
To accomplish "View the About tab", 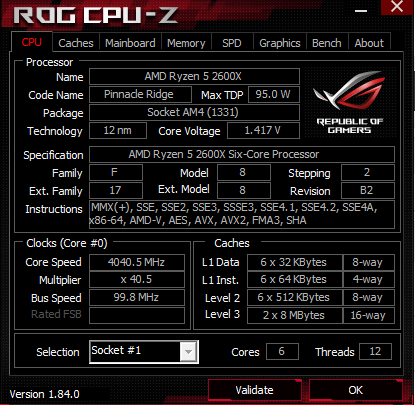I will 369,43.
